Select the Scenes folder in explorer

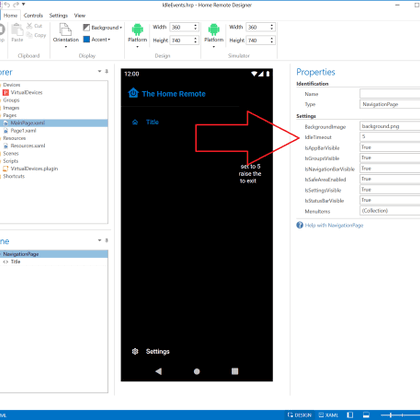tap(11, 153)
